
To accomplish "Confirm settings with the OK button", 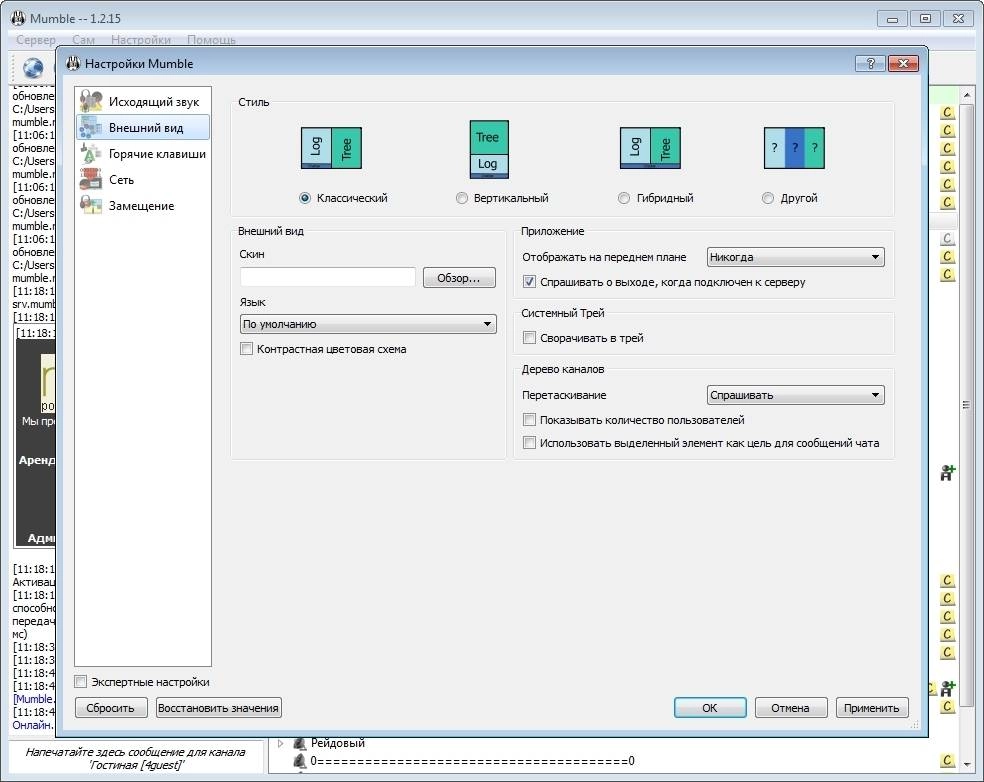I will [x=710, y=707].
